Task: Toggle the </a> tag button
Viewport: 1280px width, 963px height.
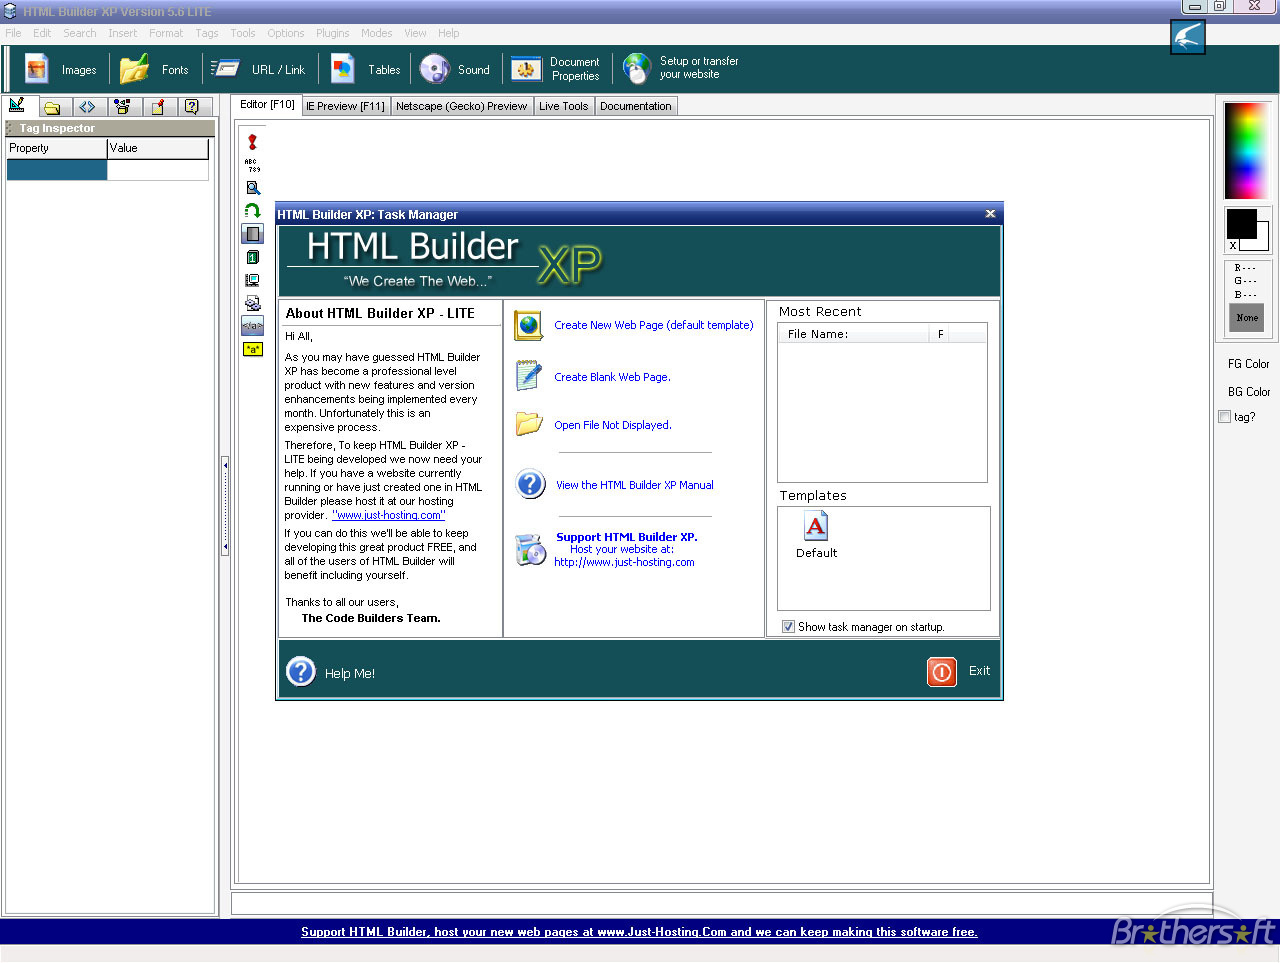Action: [x=253, y=326]
